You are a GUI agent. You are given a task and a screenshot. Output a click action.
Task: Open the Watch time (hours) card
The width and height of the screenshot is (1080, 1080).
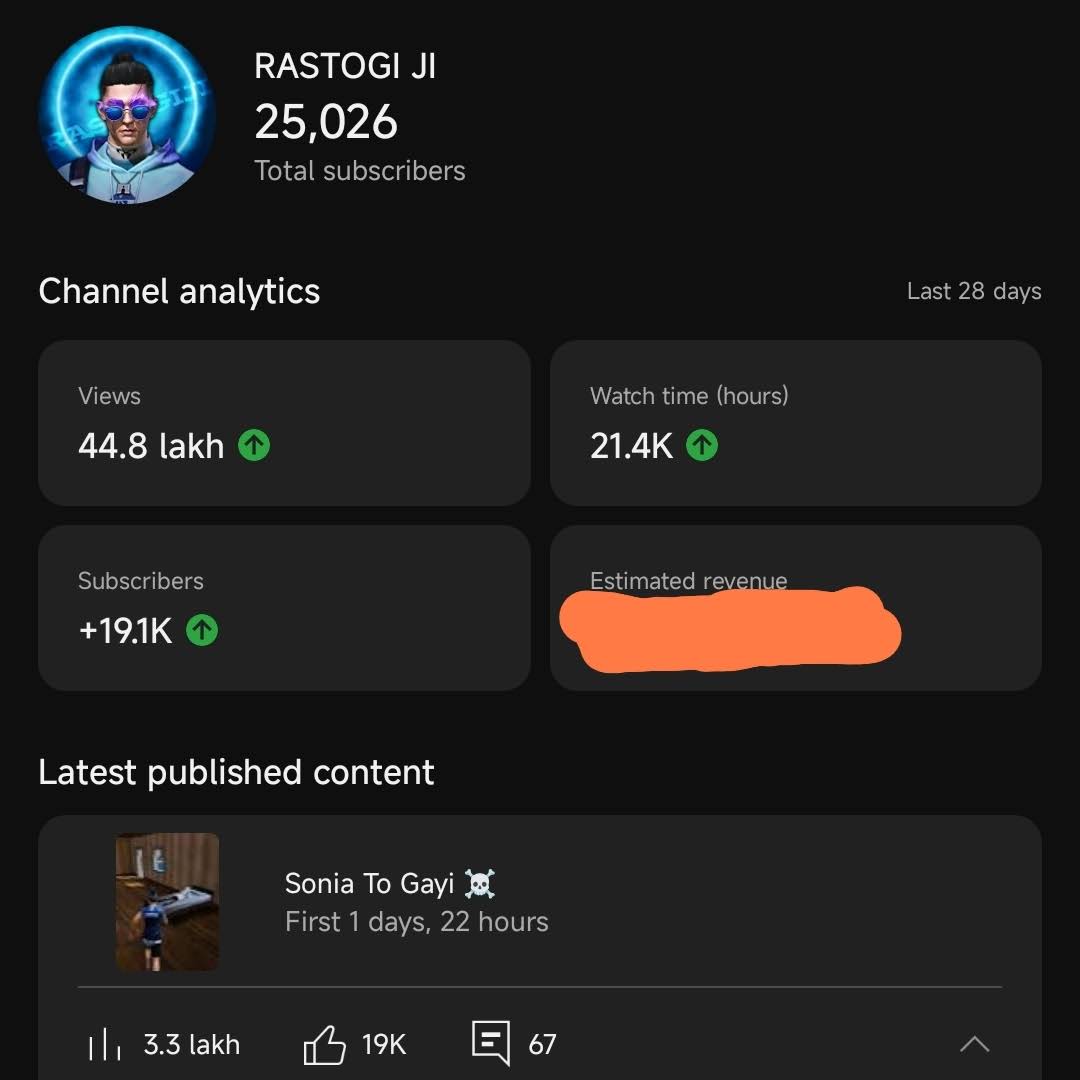796,423
